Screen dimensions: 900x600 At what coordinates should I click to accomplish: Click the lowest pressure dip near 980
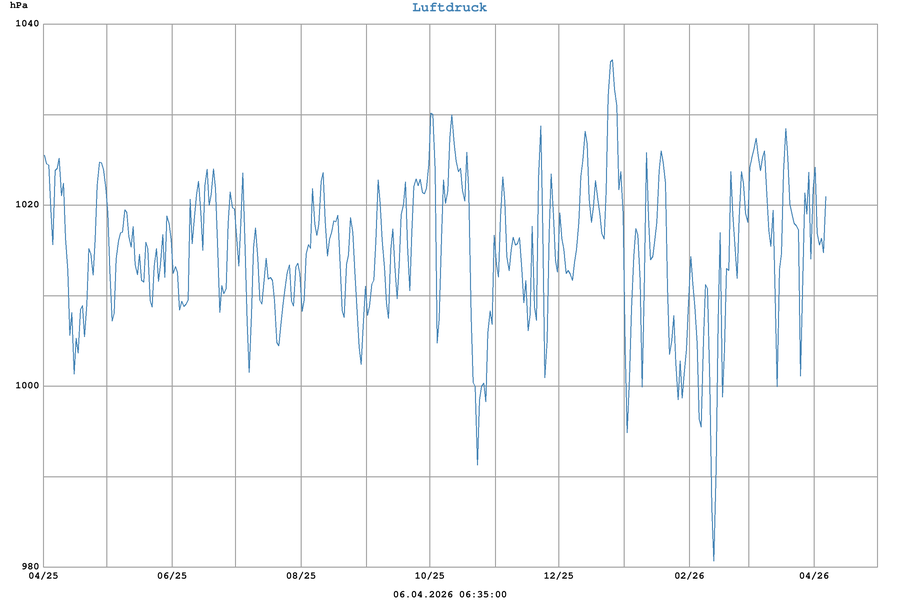(x=714, y=560)
